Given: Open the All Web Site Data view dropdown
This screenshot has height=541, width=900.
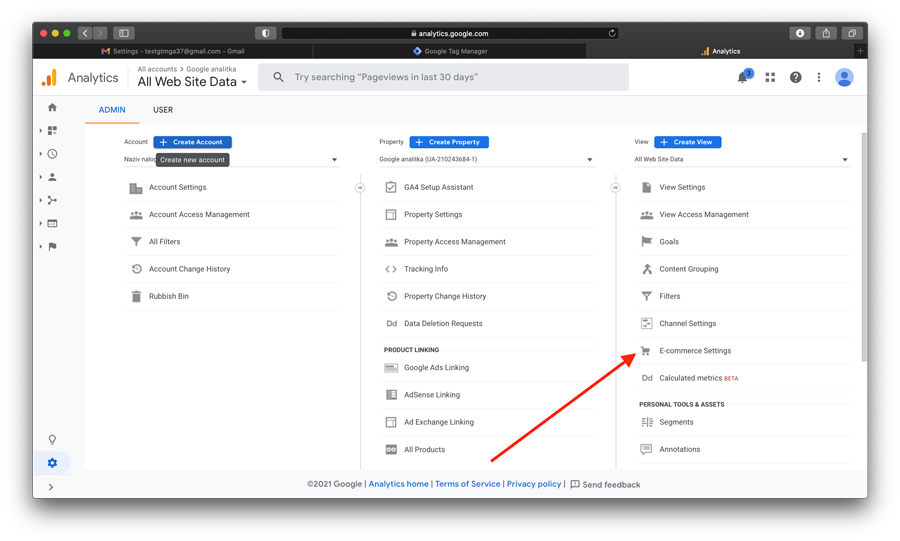Looking at the screenshot, I should click(x=844, y=160).
